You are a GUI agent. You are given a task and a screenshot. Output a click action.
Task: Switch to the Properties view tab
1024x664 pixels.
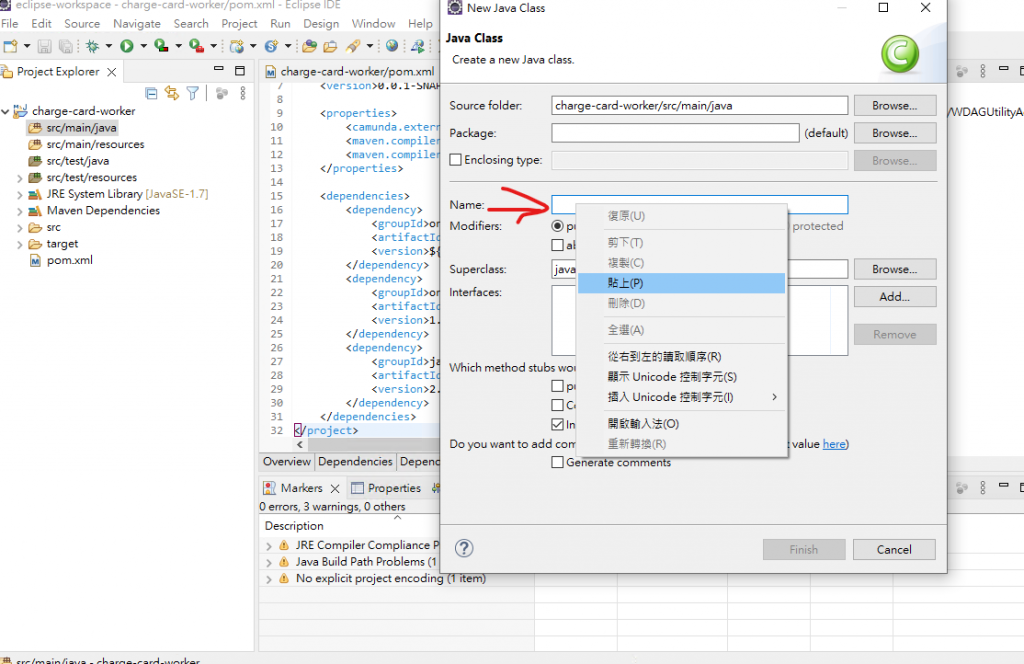[x=387, y=488]
